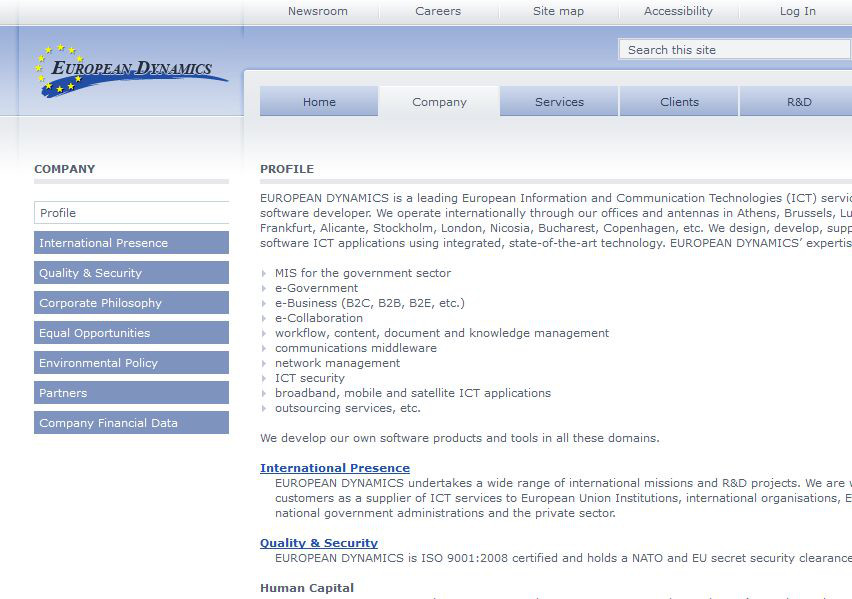Select the Company tab
This screenshot has width=852, height=599.
tap(439, 101)
